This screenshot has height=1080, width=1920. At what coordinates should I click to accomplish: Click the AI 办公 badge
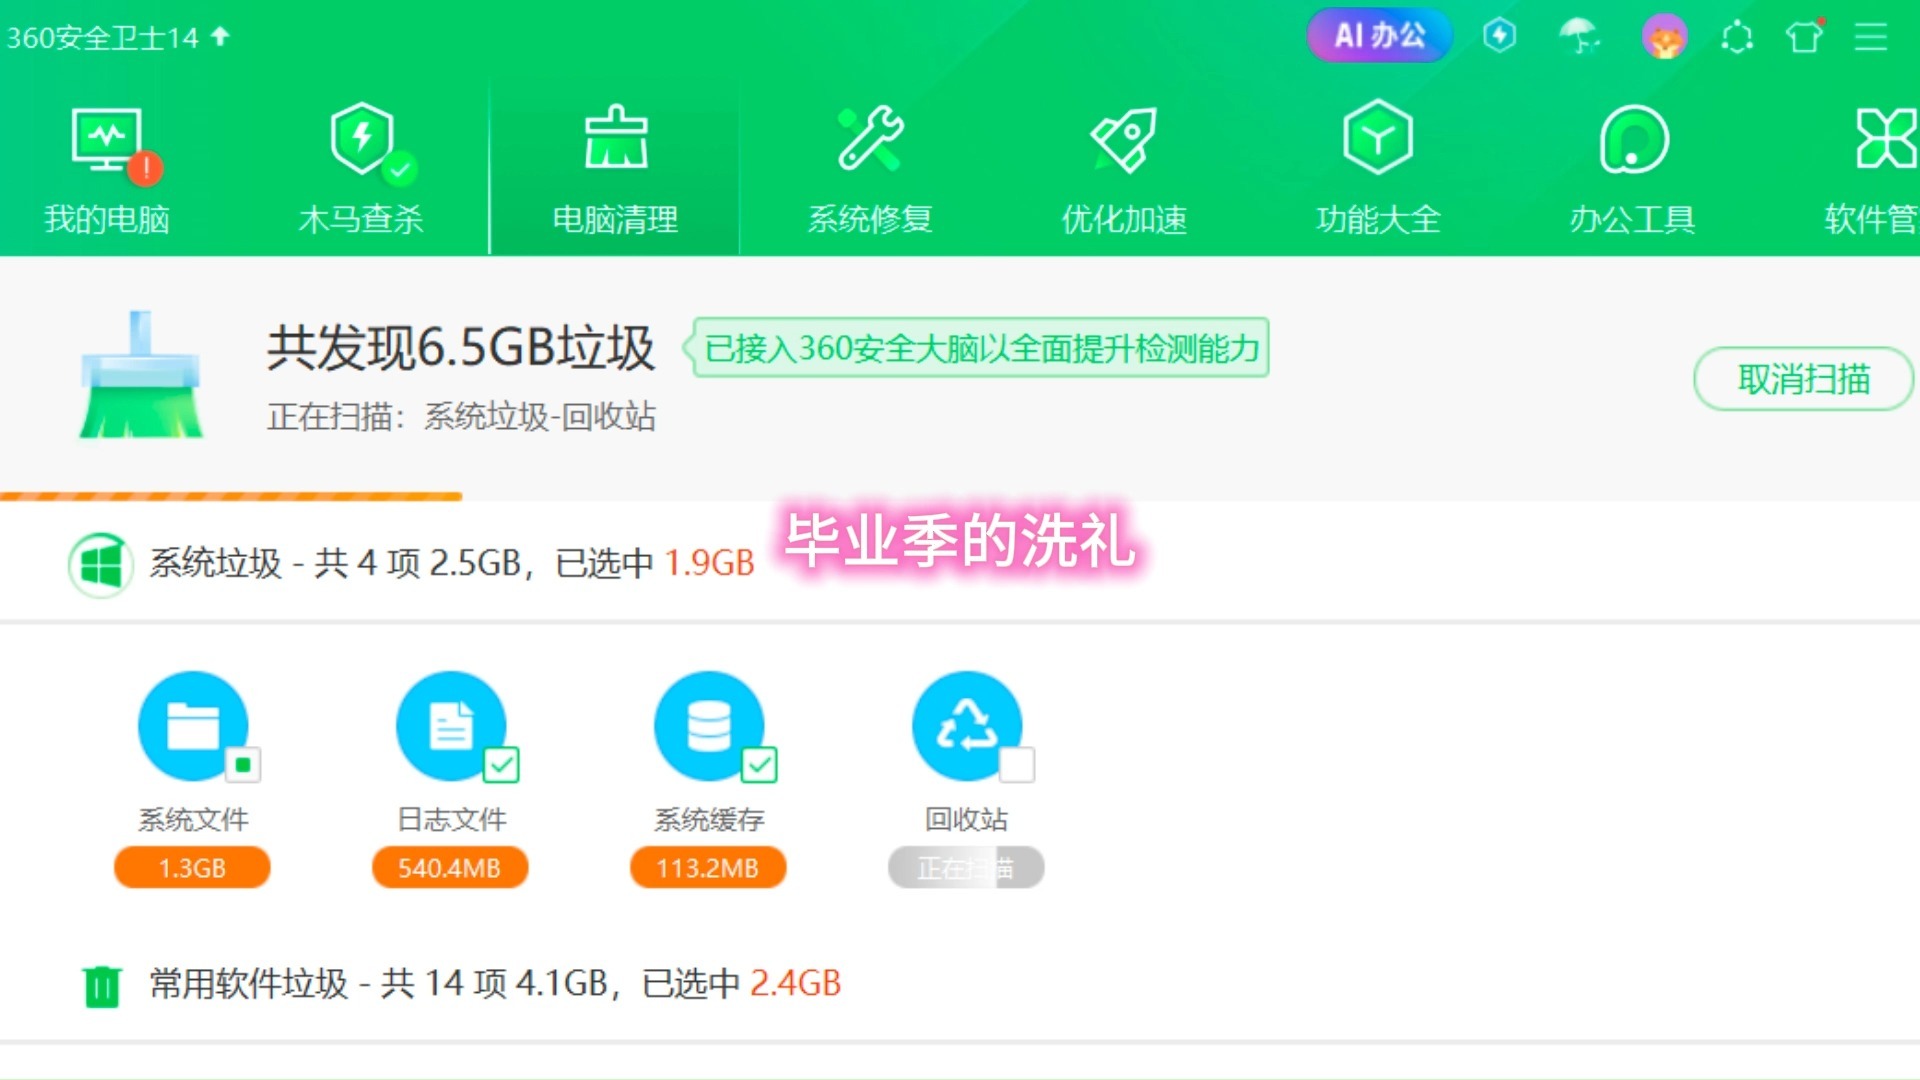point(1379,36)
